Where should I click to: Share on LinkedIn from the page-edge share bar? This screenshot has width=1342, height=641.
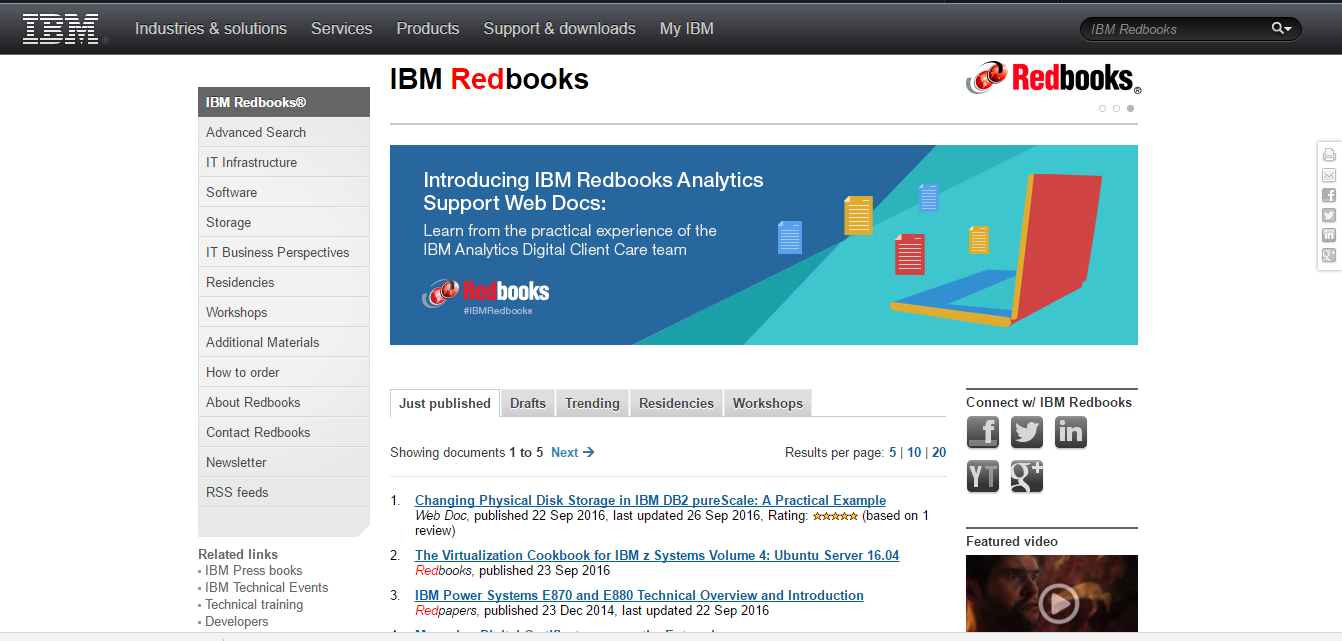click(x=1329, y=235)
